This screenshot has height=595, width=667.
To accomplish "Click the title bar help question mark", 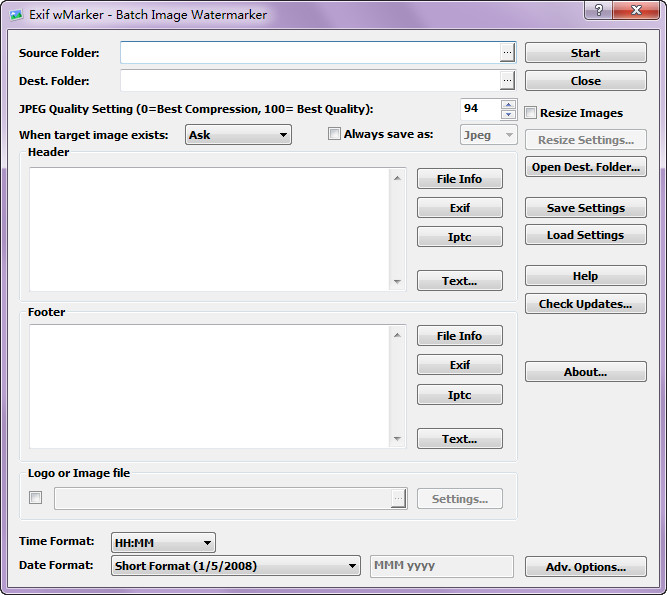I will coord(599,10).
